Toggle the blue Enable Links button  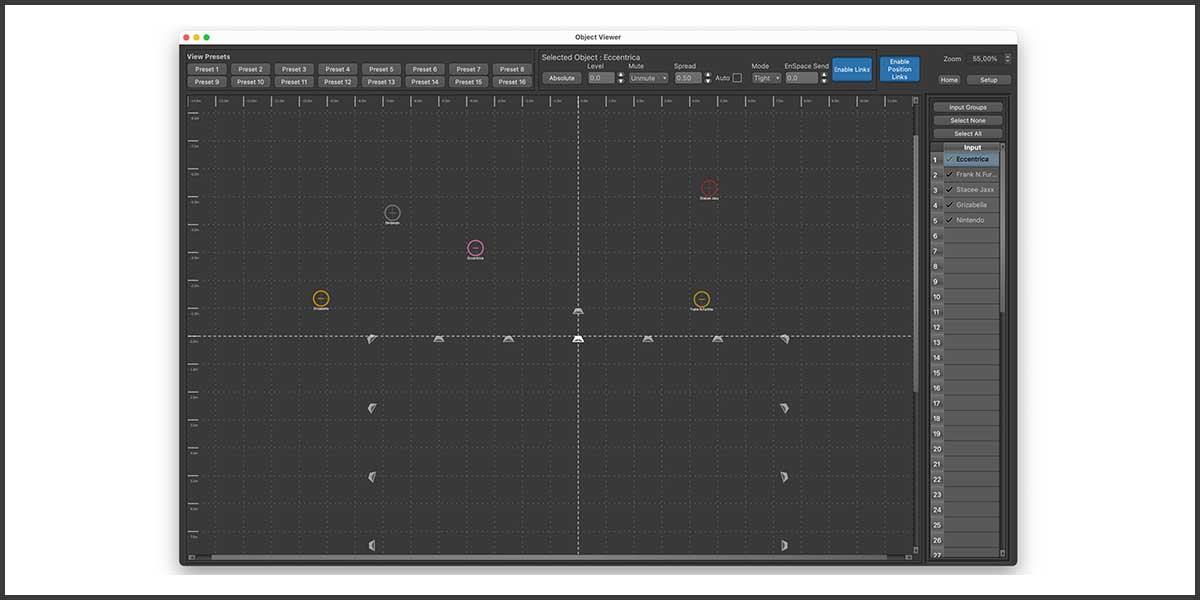[x=852, y=69]
